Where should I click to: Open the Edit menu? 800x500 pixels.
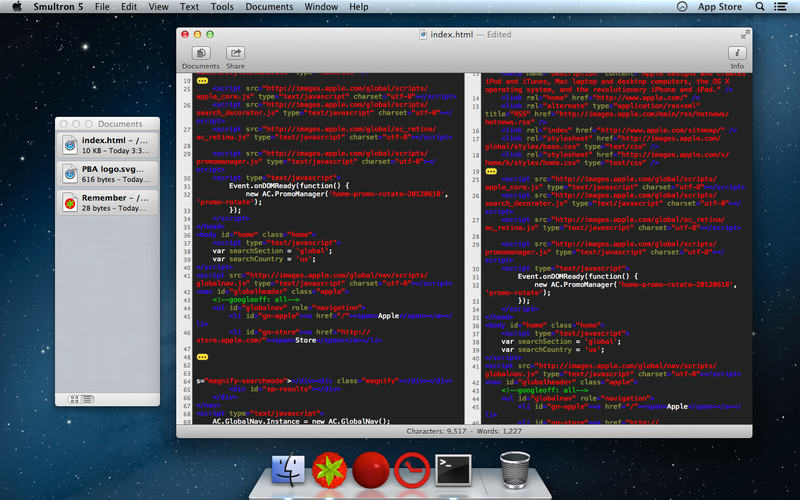tap(129, 7)
